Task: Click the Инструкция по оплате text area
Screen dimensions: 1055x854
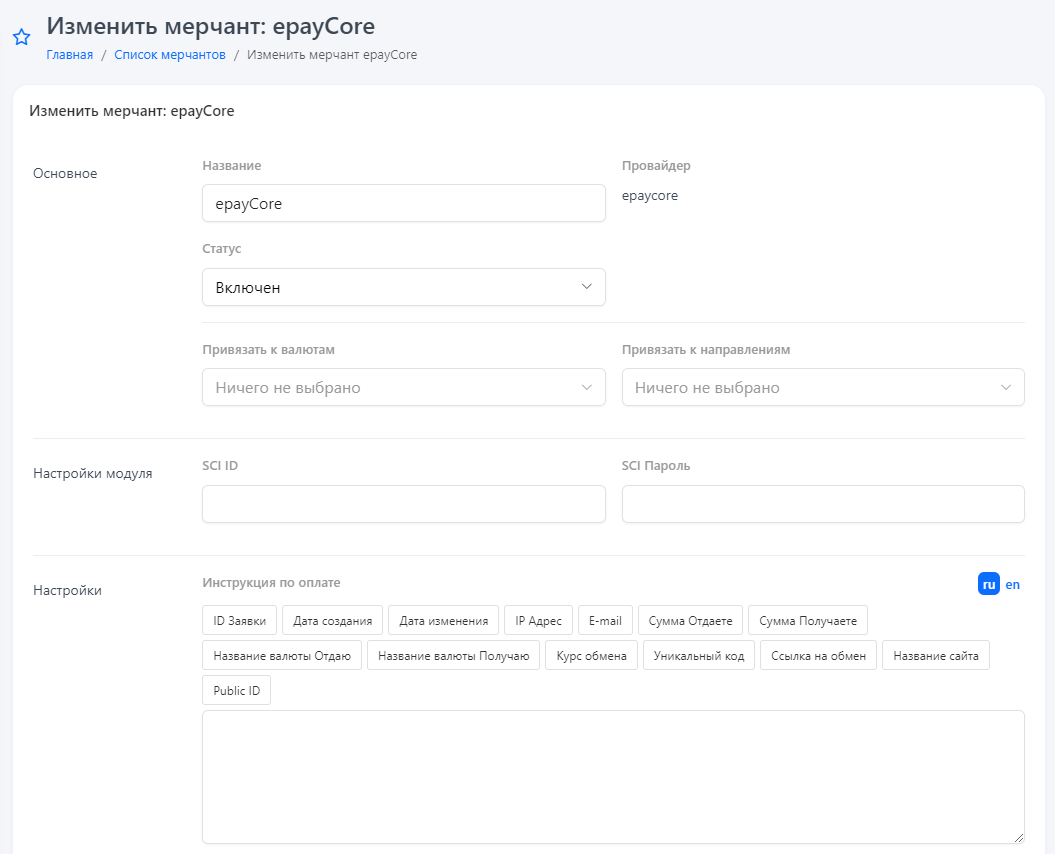Action: tap(612, 776)
